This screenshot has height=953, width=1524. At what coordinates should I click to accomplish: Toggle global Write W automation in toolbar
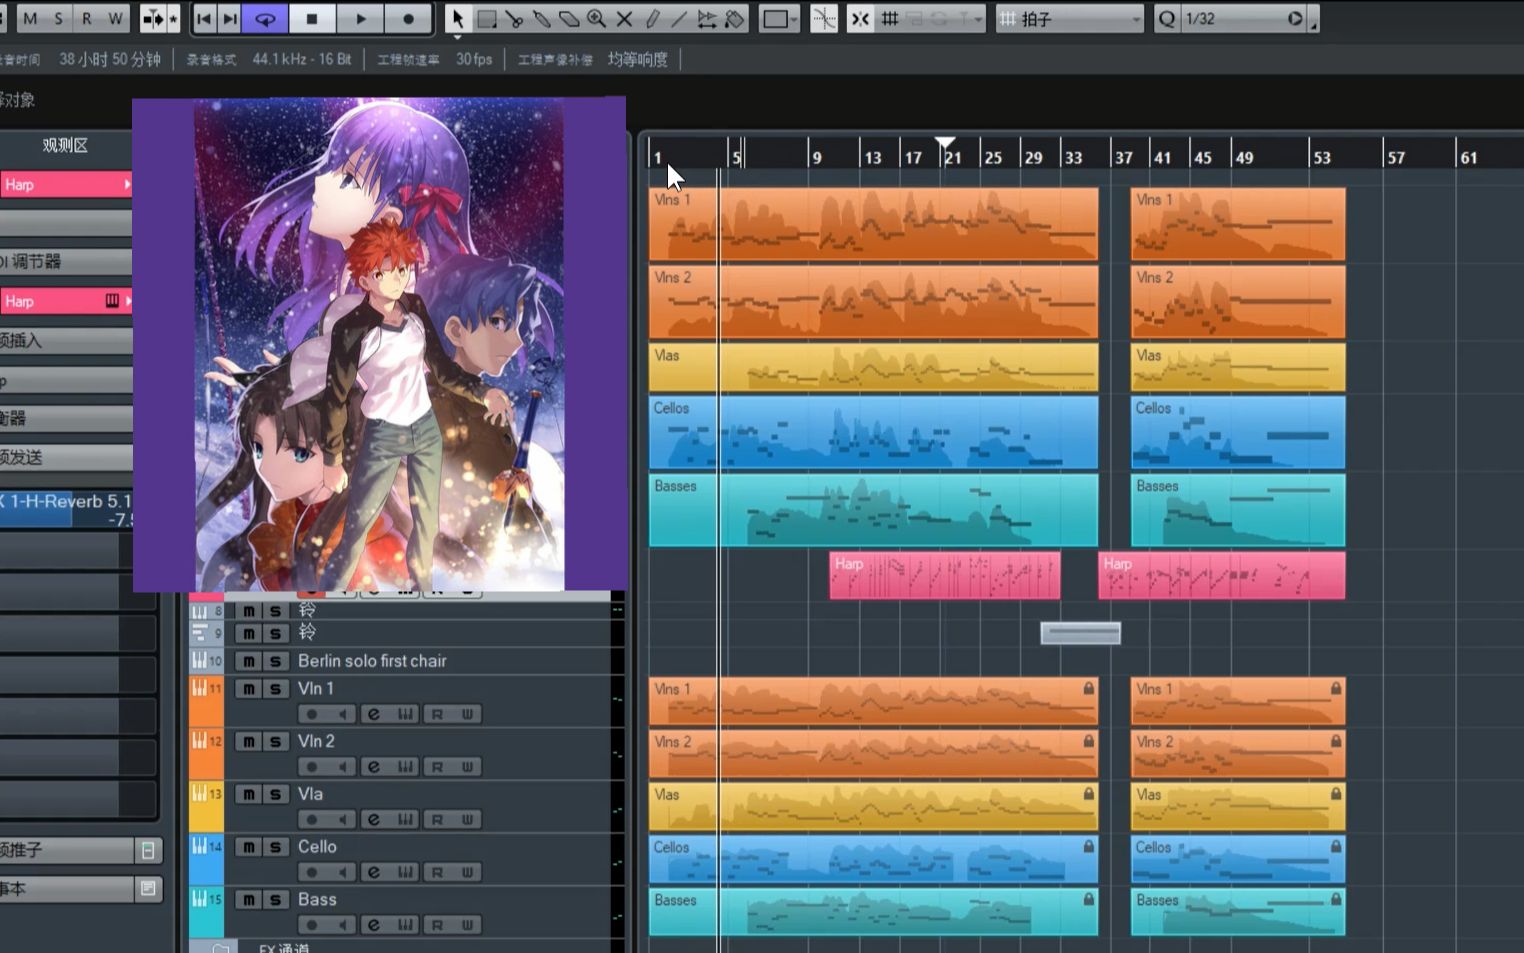click(x=115, y=19)
